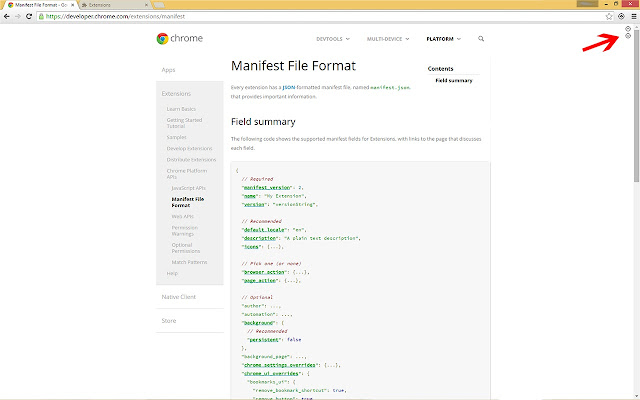Jump to Field summary in the Contents box
The width and height of the screenshot is (640, 400).
point(453,80)
